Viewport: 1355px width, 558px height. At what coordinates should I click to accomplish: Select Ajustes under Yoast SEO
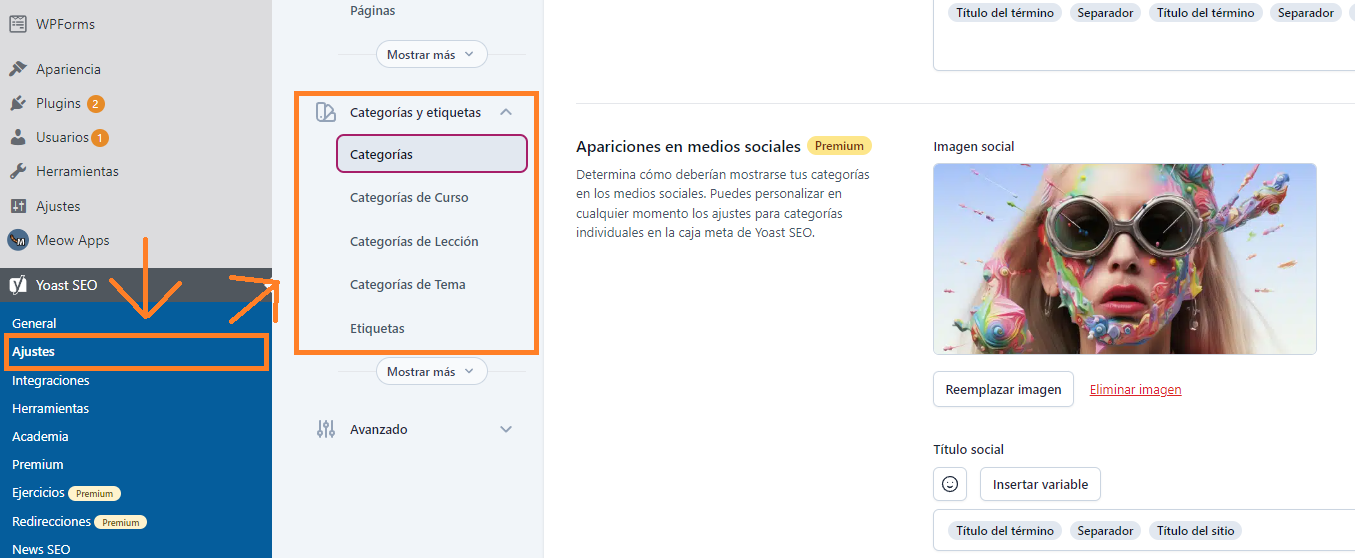tap(136, 352)
